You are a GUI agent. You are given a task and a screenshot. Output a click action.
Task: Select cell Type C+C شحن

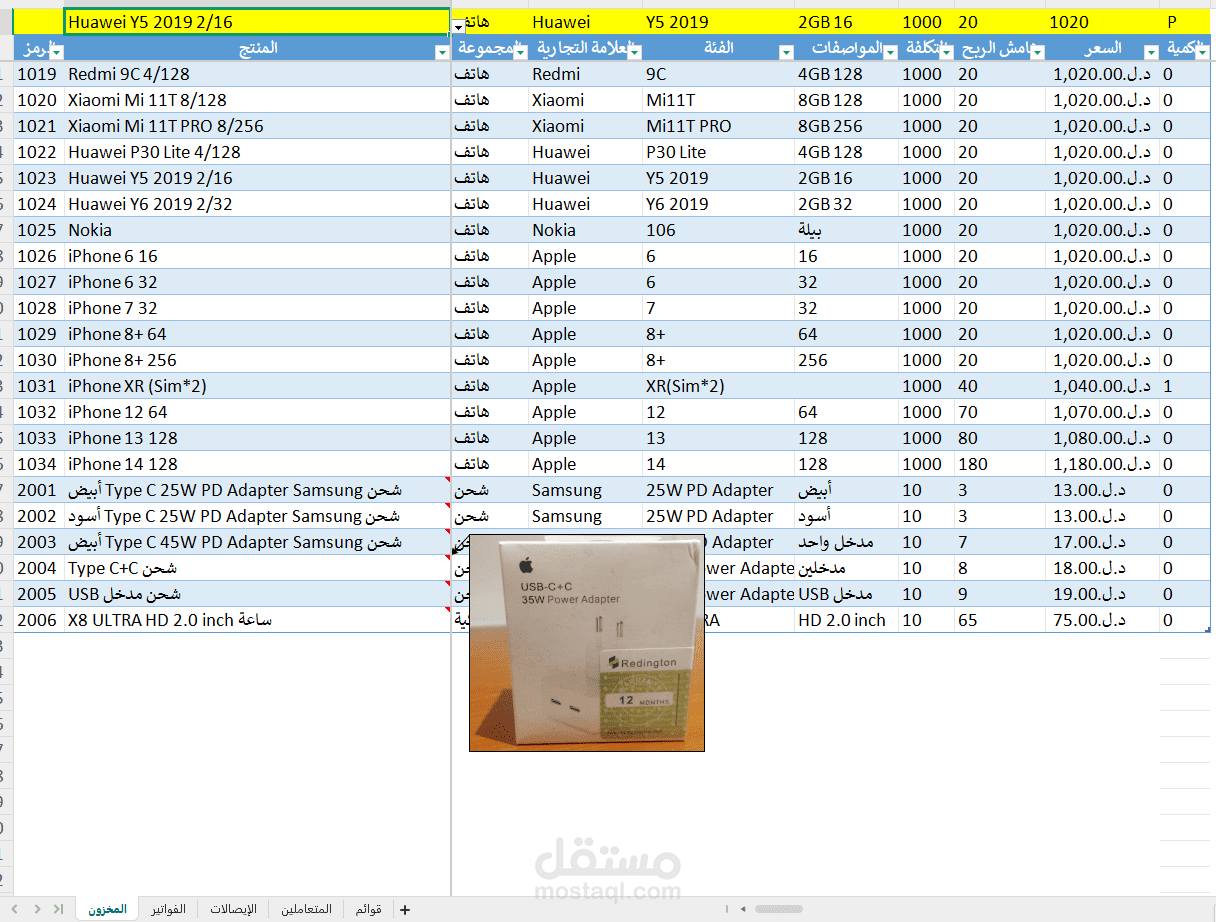coord(257,568)
